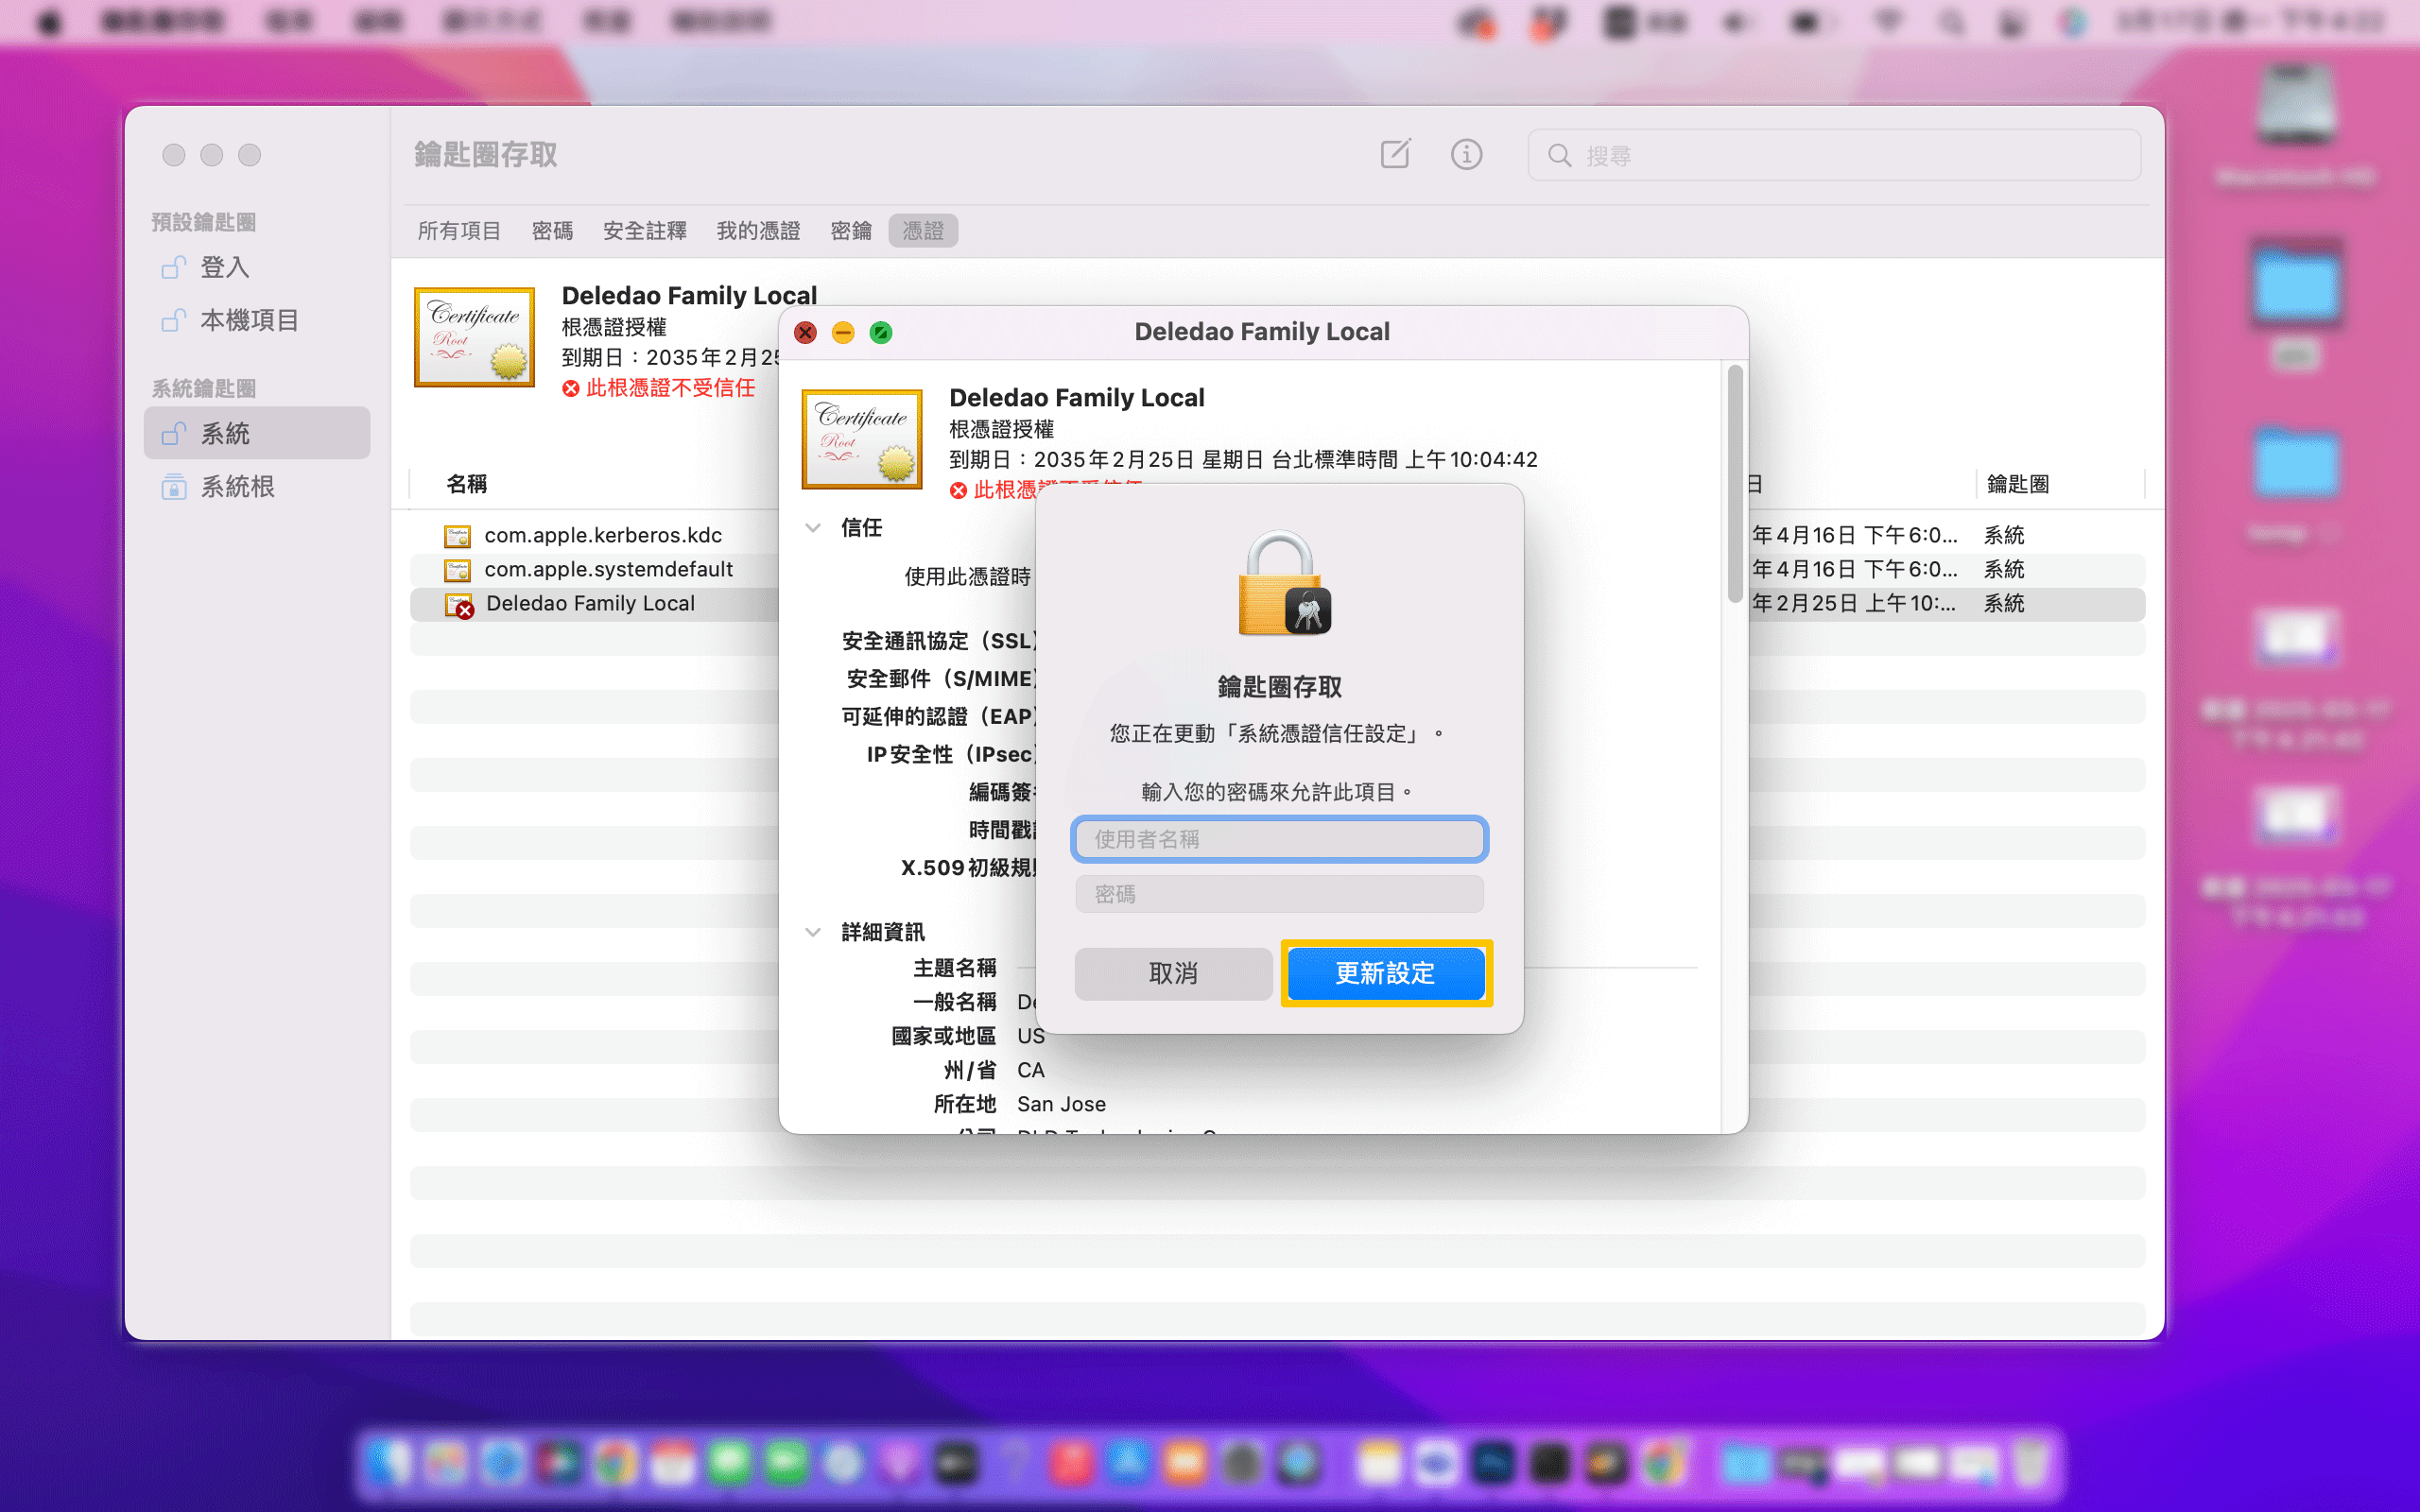
Task: Focus the 使用者名稱 input field
Action: (x=1279, y=839)
